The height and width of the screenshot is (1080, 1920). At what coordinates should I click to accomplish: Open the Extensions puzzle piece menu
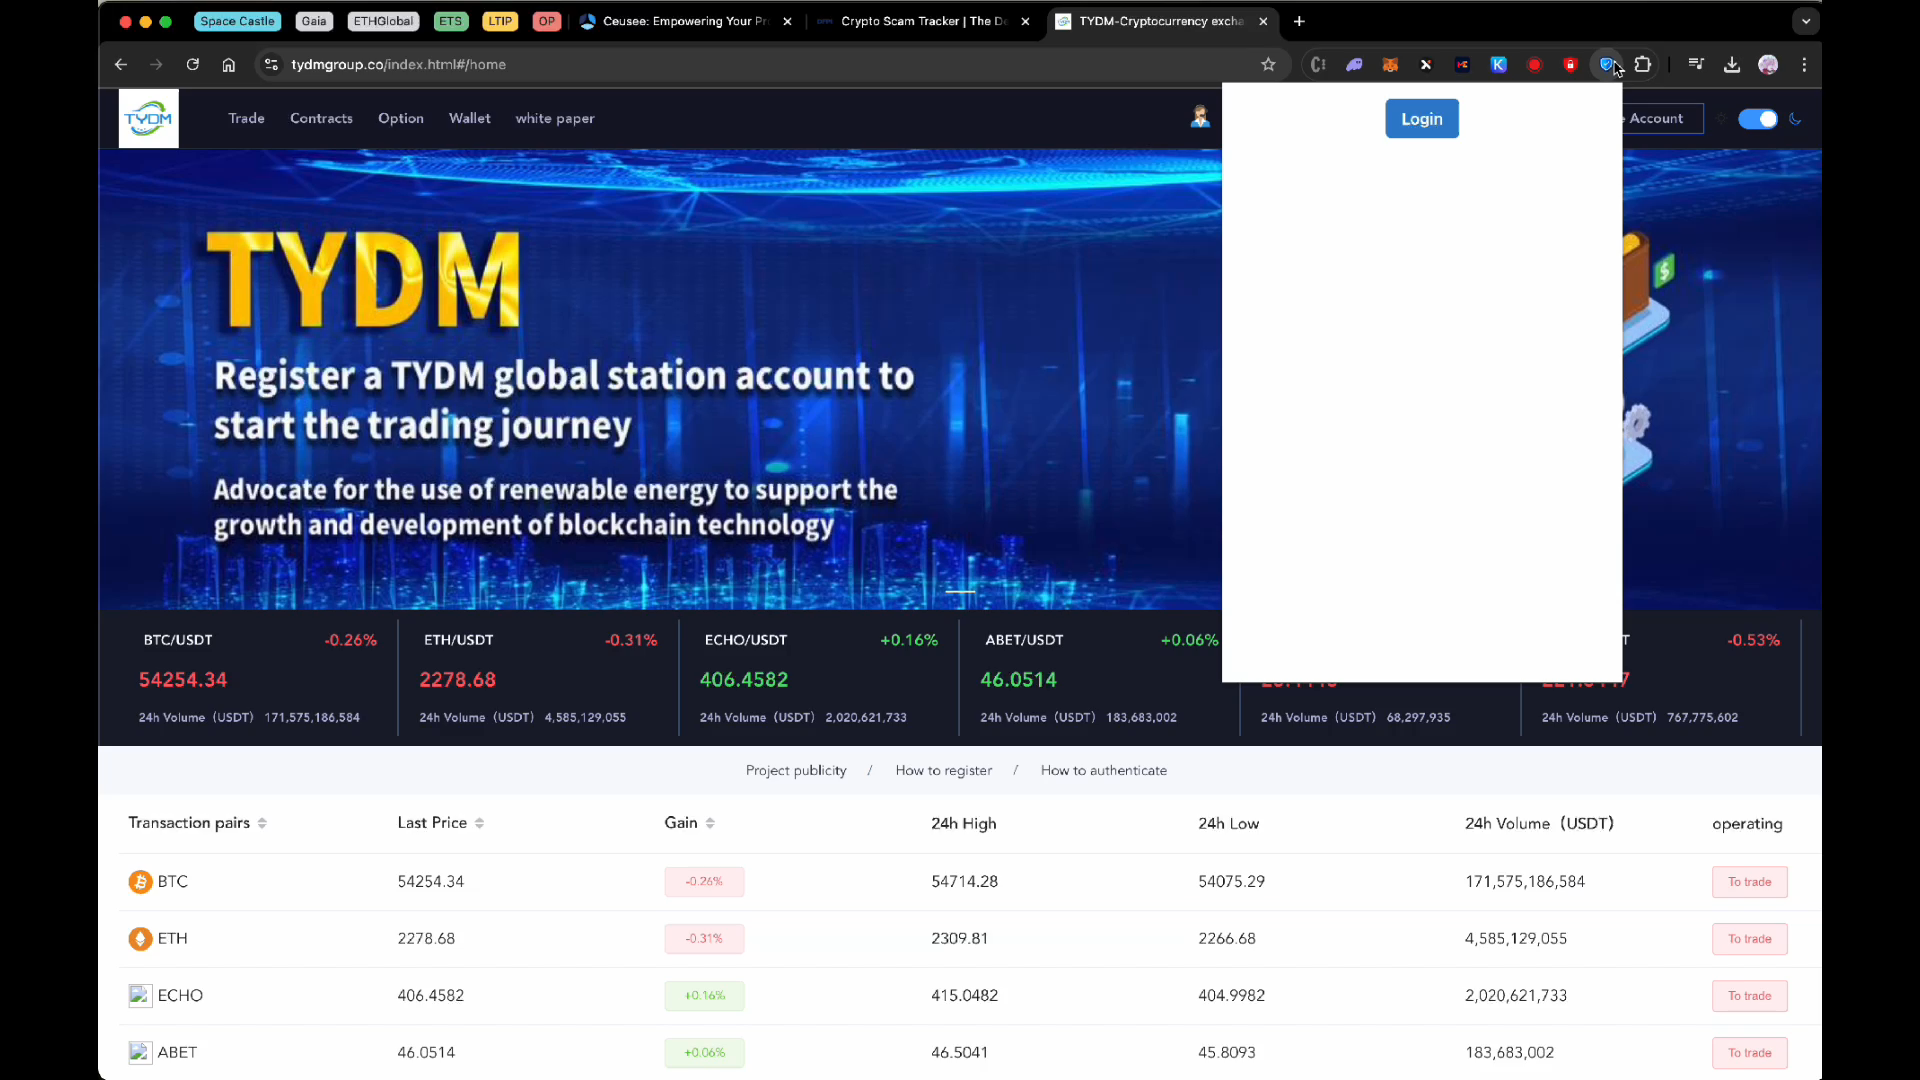1642,65
